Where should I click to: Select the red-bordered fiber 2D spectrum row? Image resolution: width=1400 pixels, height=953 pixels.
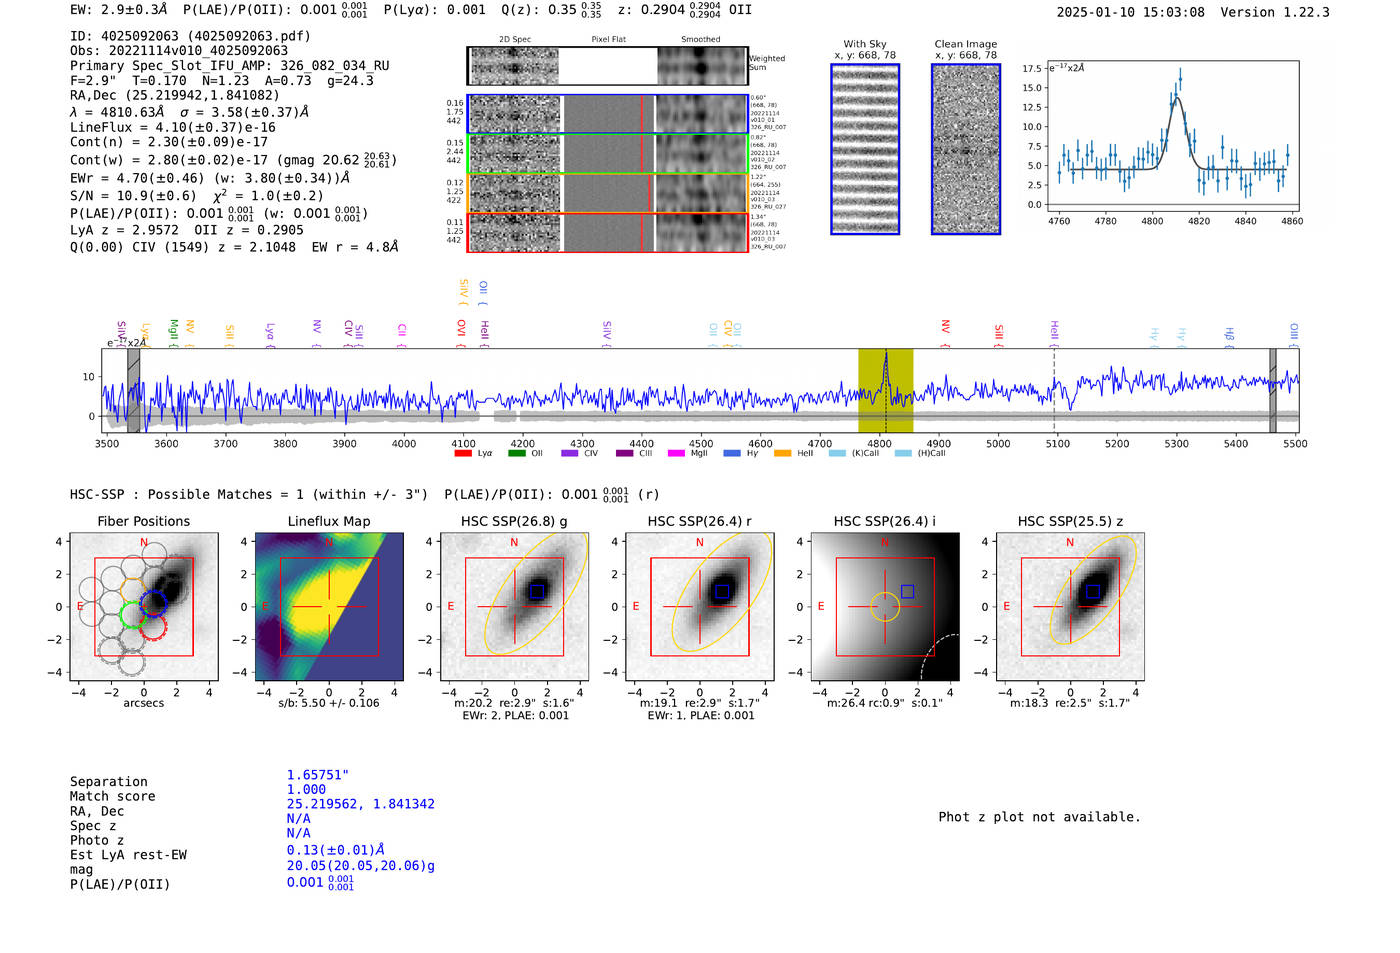pos(608,232)
